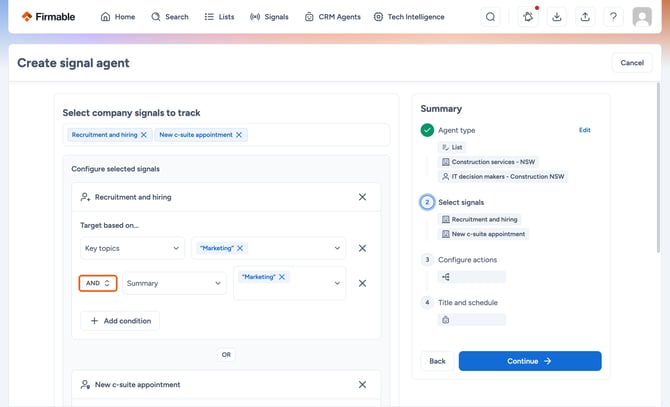Open the Summary field dropdown
Viewport: 670px width, 407px height.
(174, 283)
